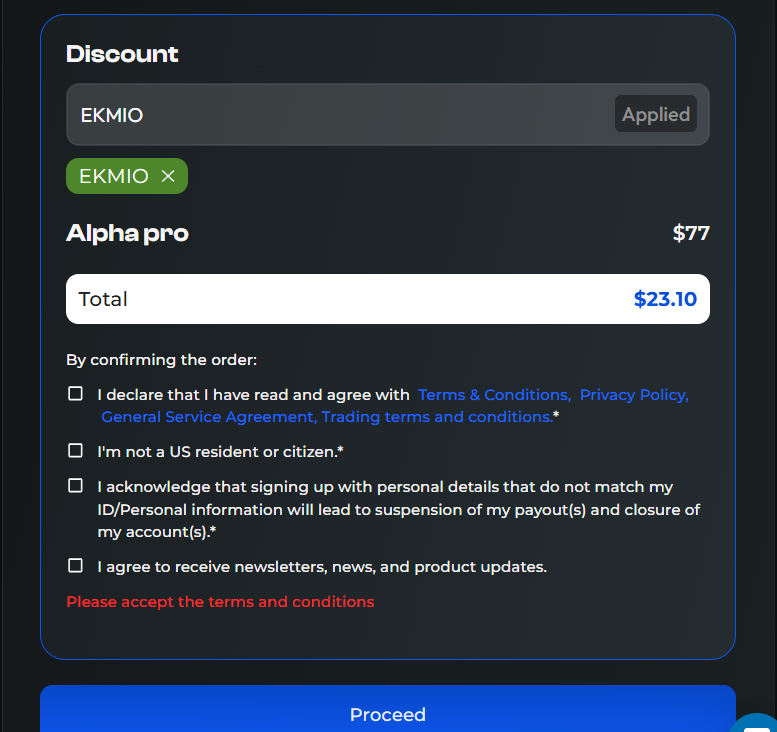Click the Applied discount button
The width and height of the screenshot is (777, 732).
pyautogui.click(x=656, y=114)
